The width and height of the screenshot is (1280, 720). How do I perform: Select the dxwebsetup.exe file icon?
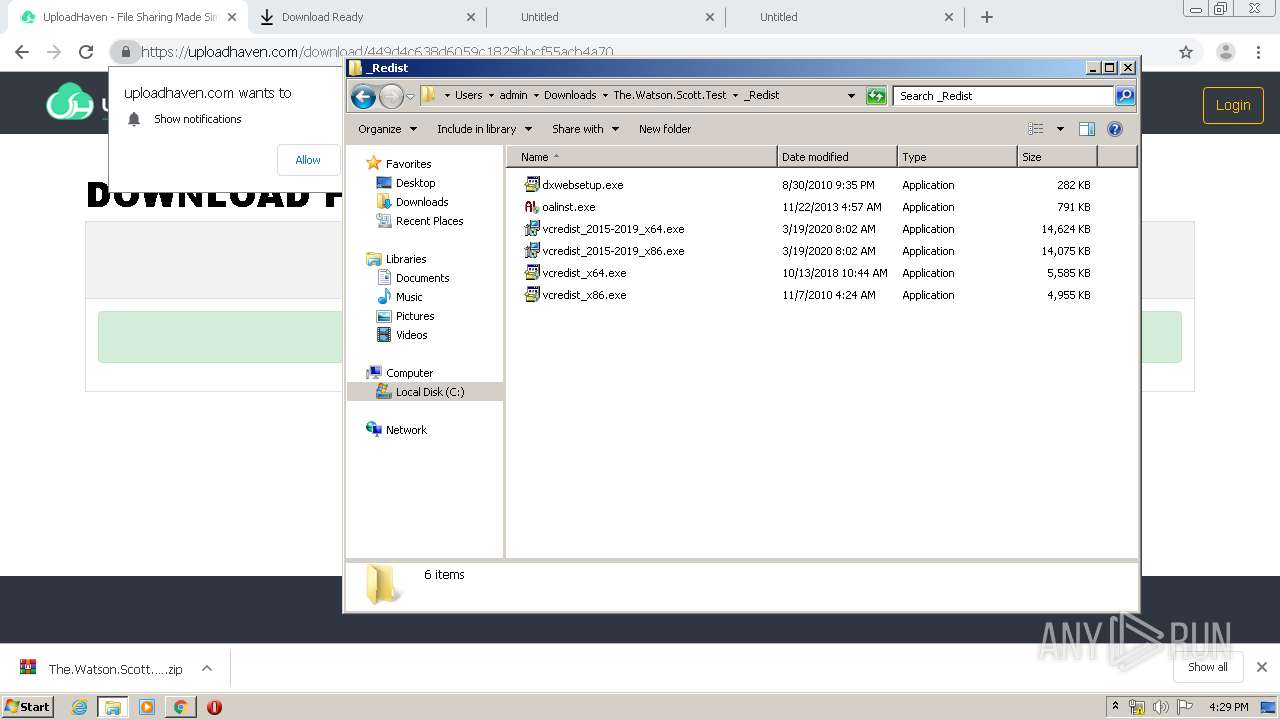coord(532,185)
